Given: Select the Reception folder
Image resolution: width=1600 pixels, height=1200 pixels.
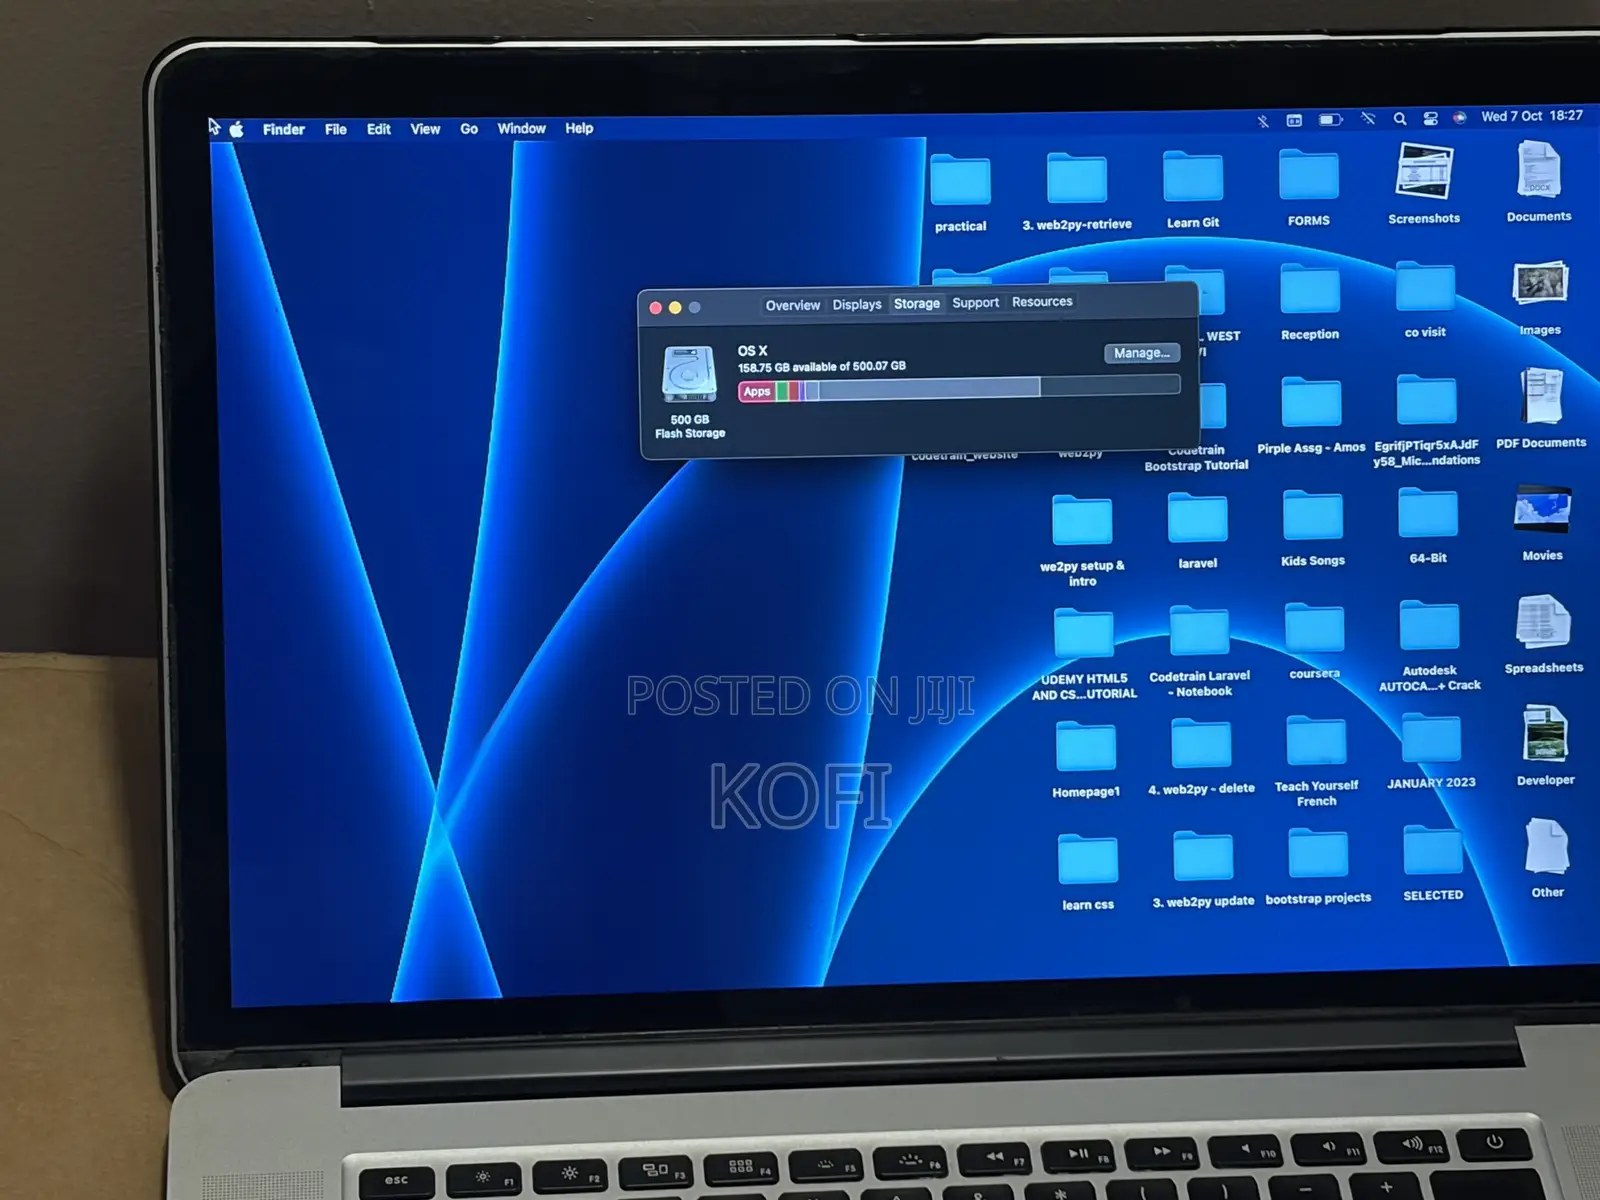Looking at the screenshot, I should 1310,290.
